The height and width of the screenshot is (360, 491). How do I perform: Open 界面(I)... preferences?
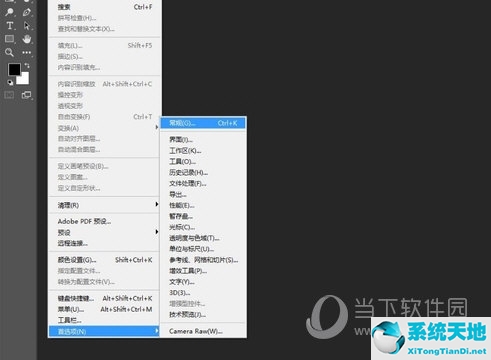(203, 139)
